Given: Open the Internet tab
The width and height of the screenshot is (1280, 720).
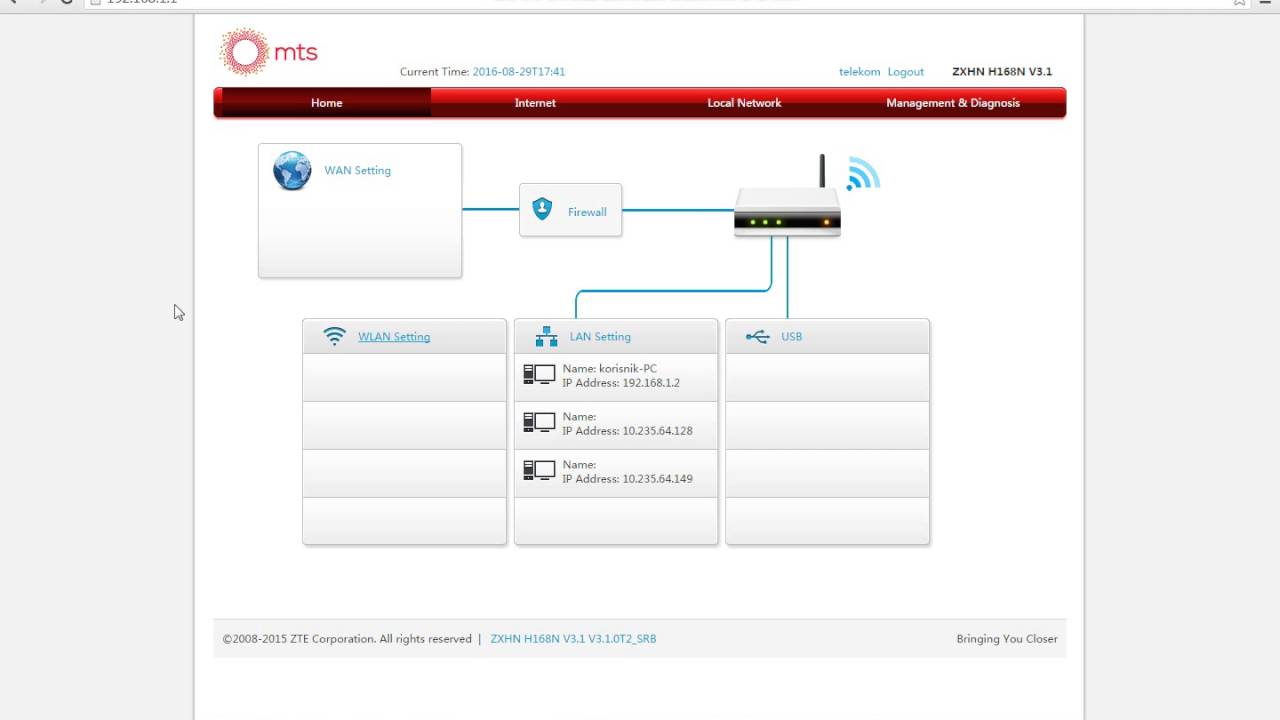Looking at the screenshot, I should [x=535, y=103].
